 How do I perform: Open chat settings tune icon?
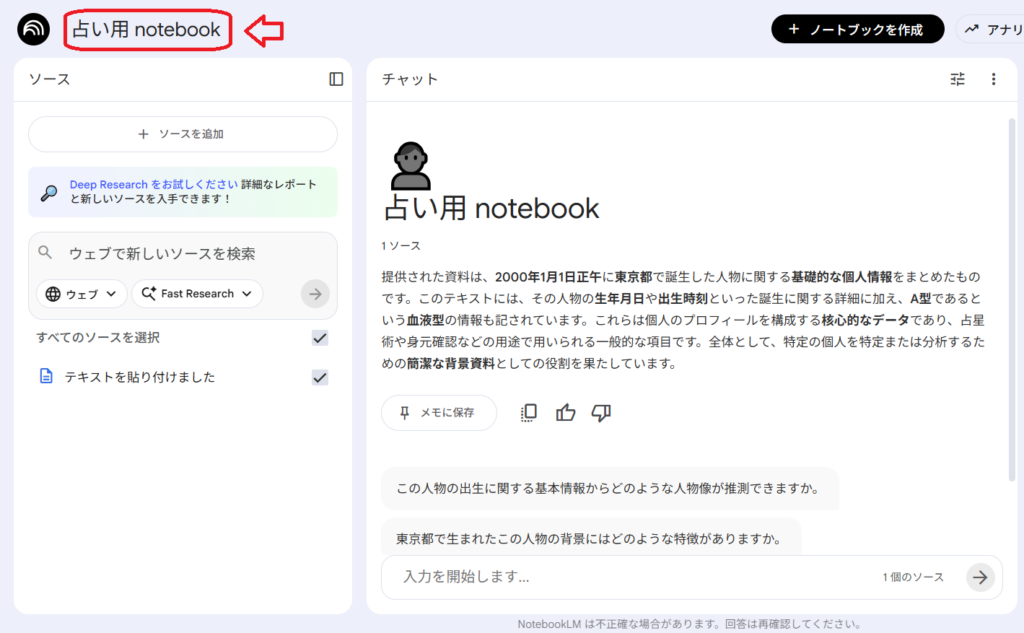[958, 79]
